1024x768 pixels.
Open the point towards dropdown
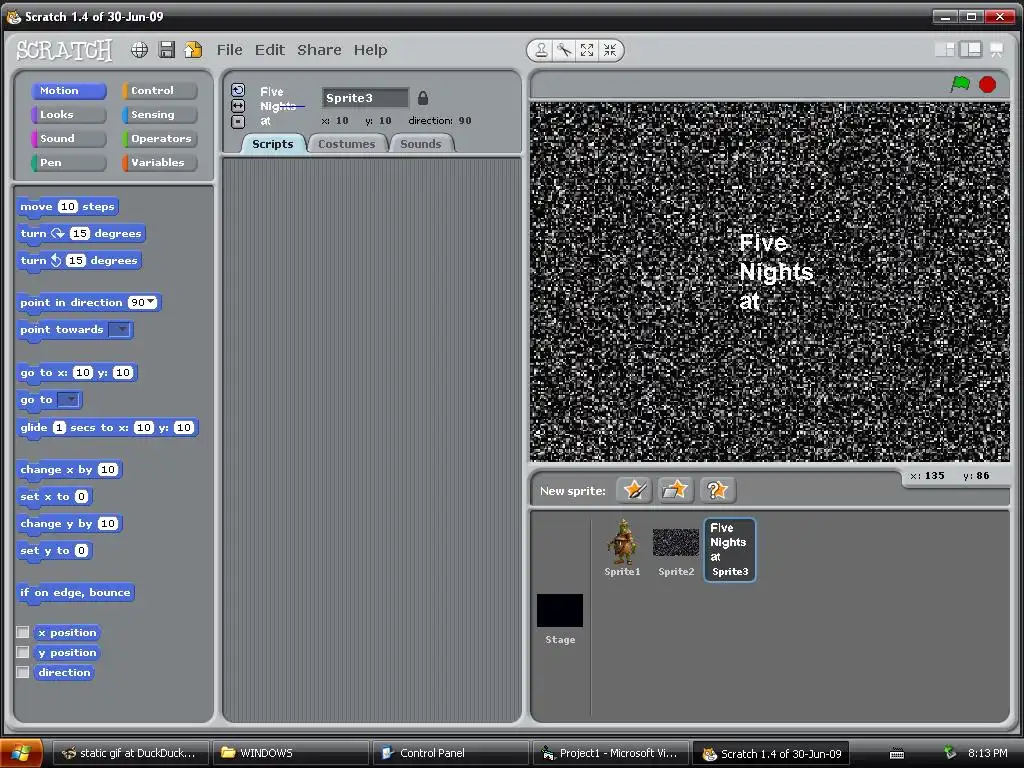[x=120, y=329]
